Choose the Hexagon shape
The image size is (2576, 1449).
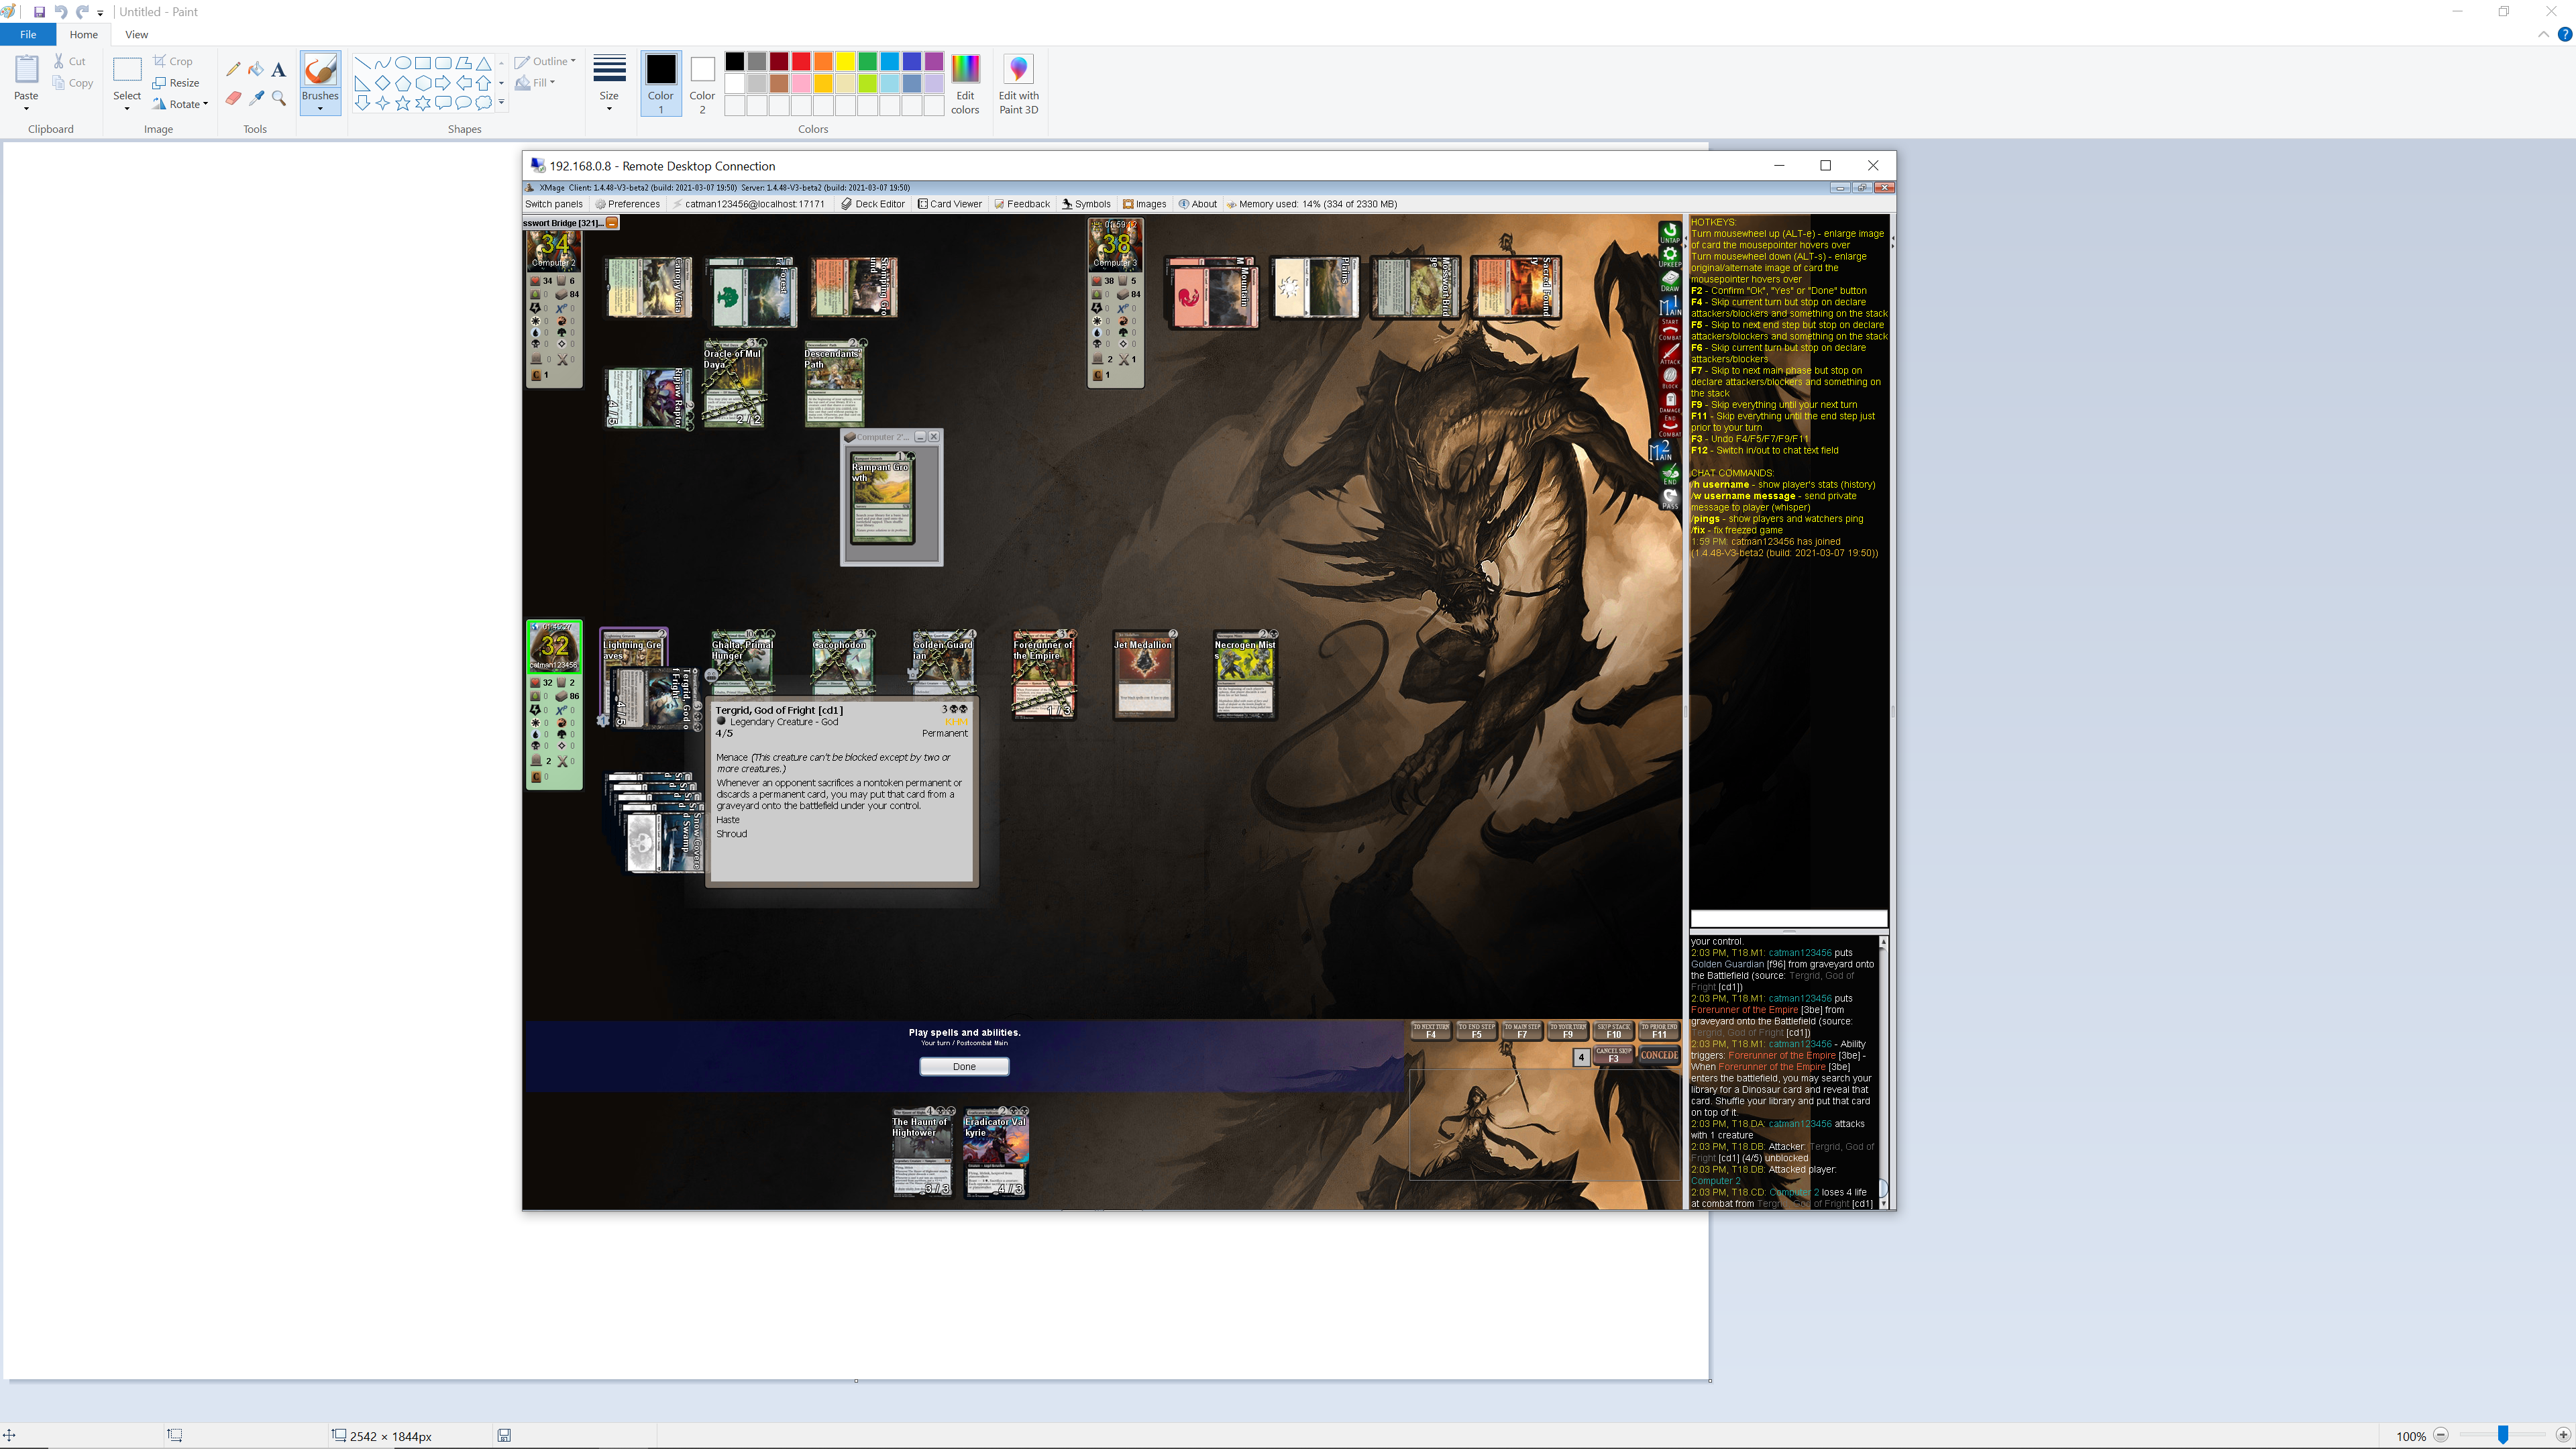423,83
